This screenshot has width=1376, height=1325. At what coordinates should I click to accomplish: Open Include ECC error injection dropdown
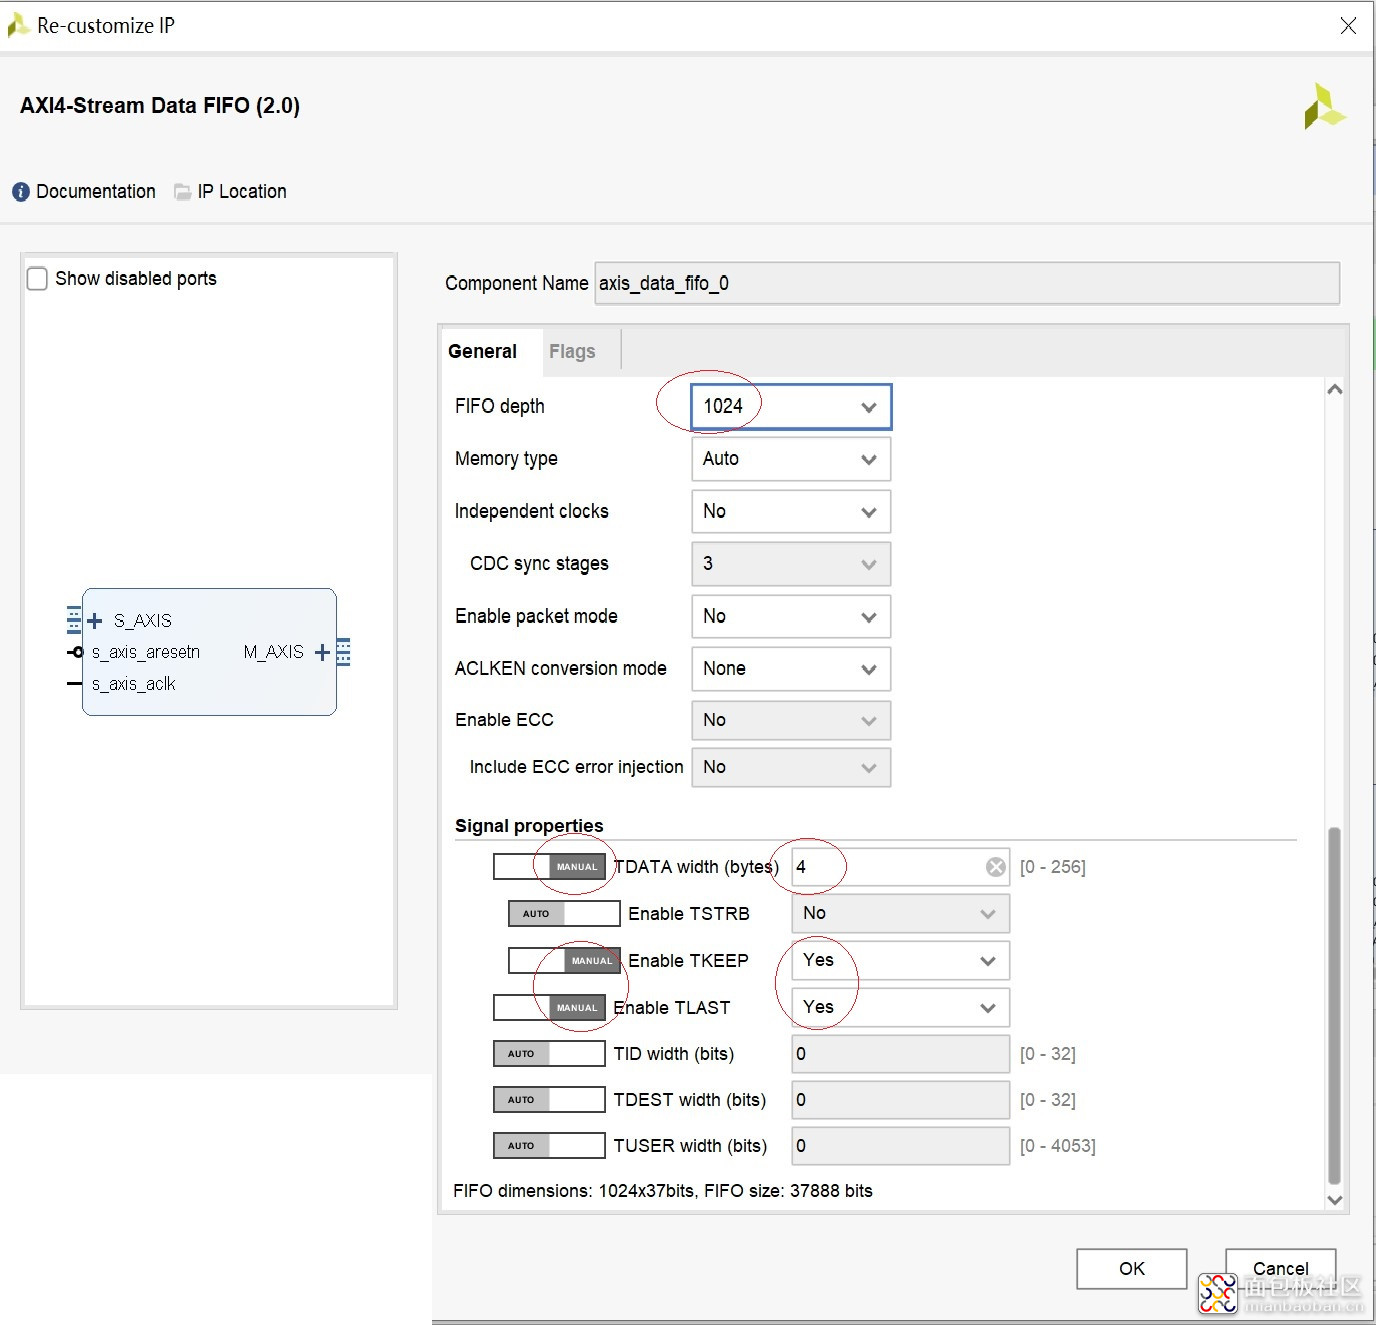pos(791,768)
